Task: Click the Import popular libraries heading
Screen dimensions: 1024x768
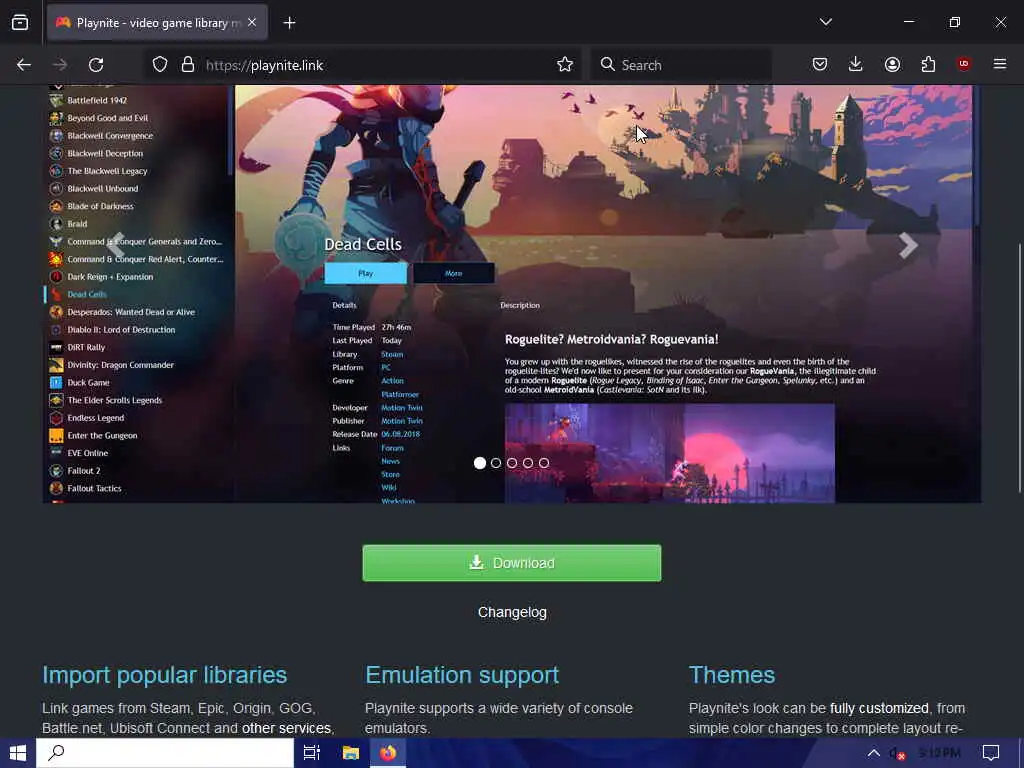Action: tap(165, 675)
